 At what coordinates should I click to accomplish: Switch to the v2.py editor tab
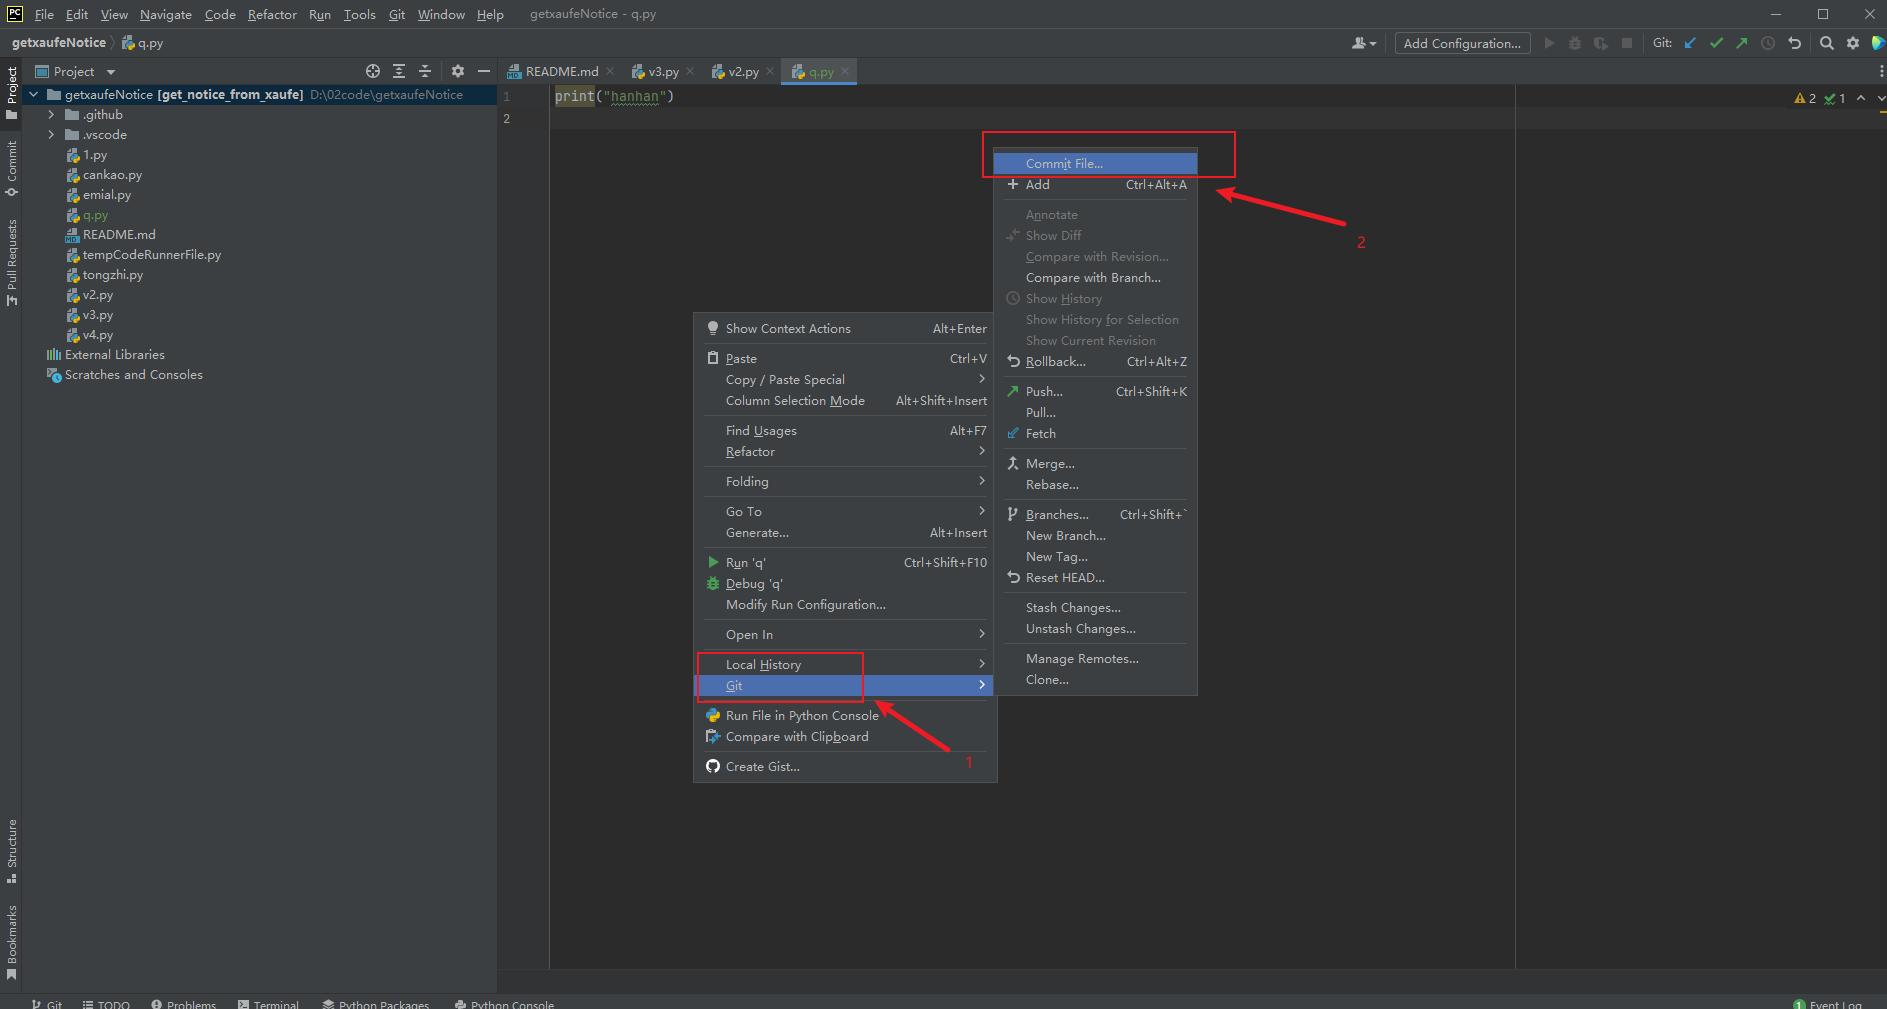pos(743,71)
